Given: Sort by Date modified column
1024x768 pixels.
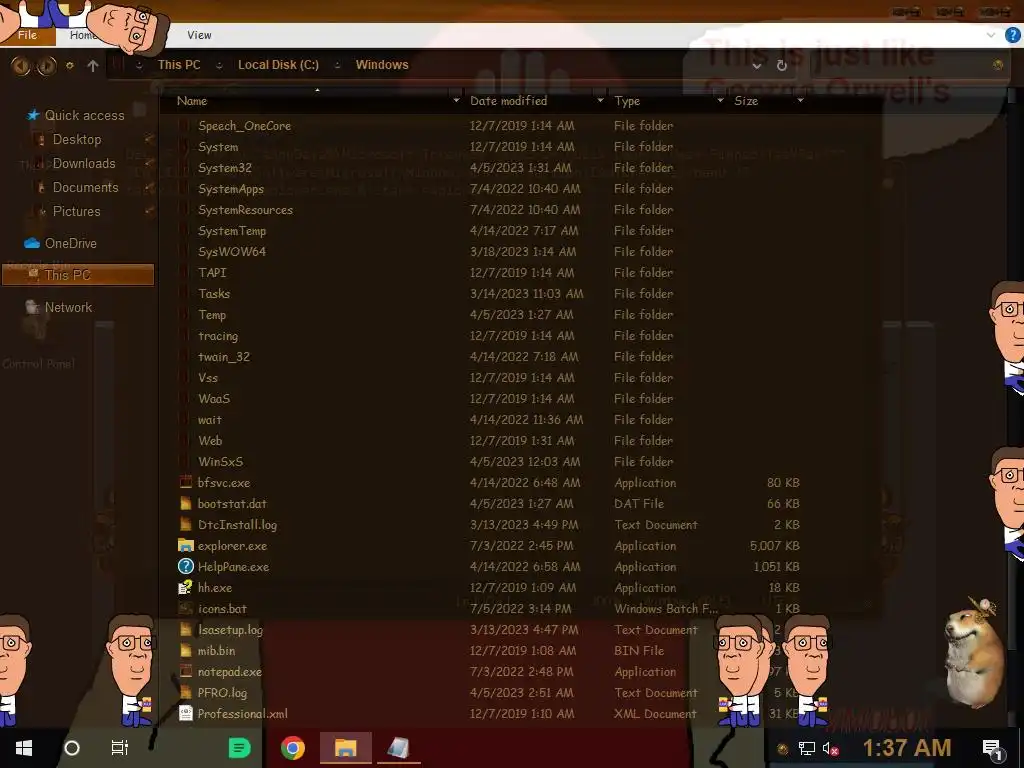Looking at the screenshot, I should 509,101.
